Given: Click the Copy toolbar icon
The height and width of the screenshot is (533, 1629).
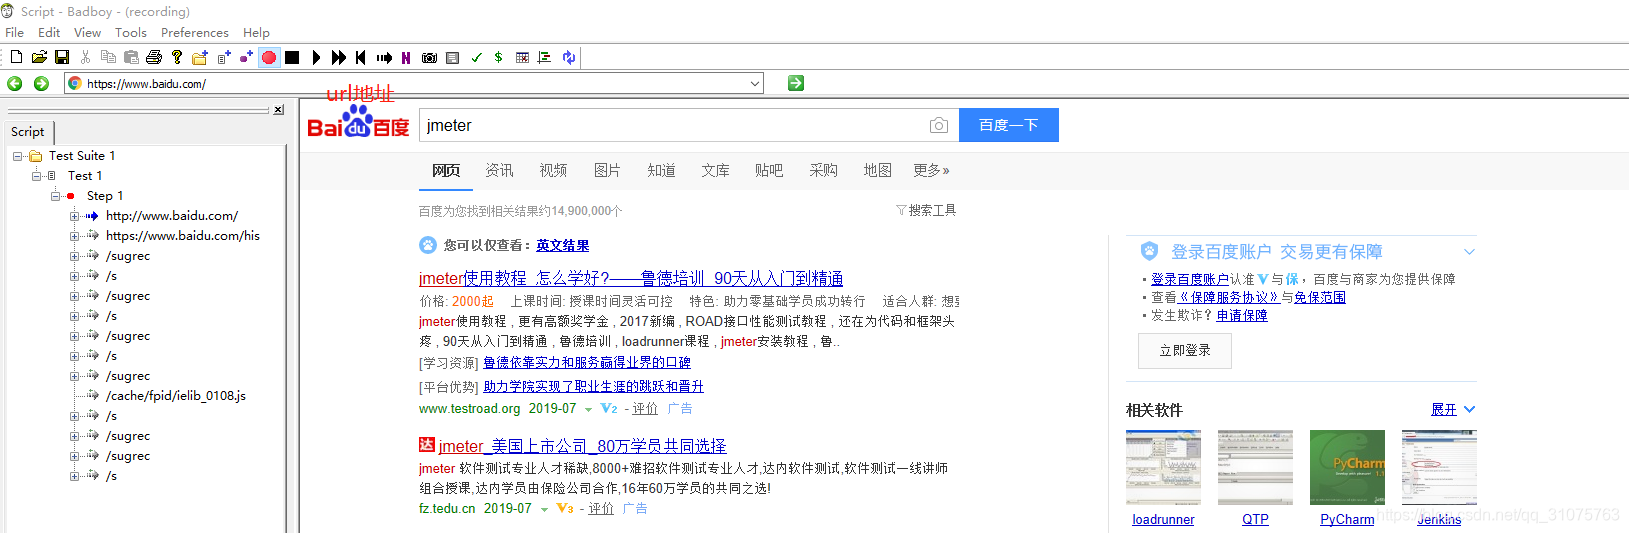Looking at the screenshot, I should tap(108, 57).
